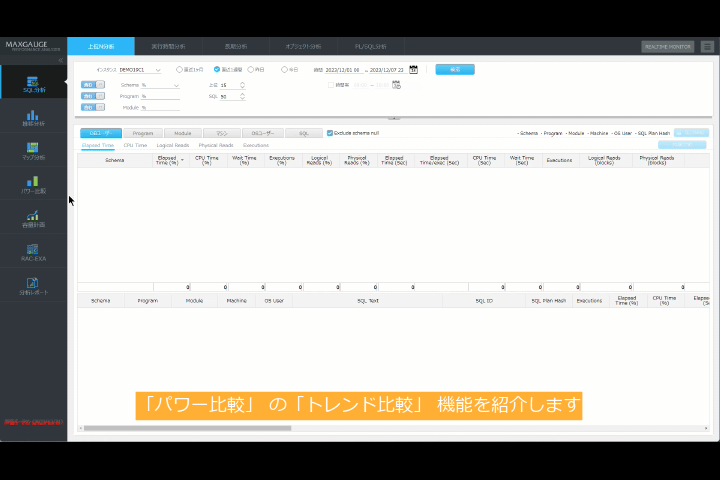This screenshot has width=720, height=480.
Task: Open the time-of-day clock picker icon
Action: pos(396,85)
